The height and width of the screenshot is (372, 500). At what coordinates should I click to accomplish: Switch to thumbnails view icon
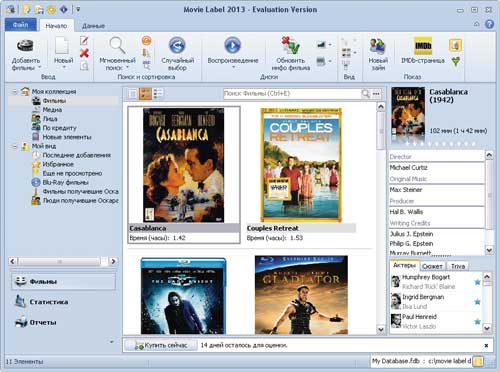click(145, 94)
